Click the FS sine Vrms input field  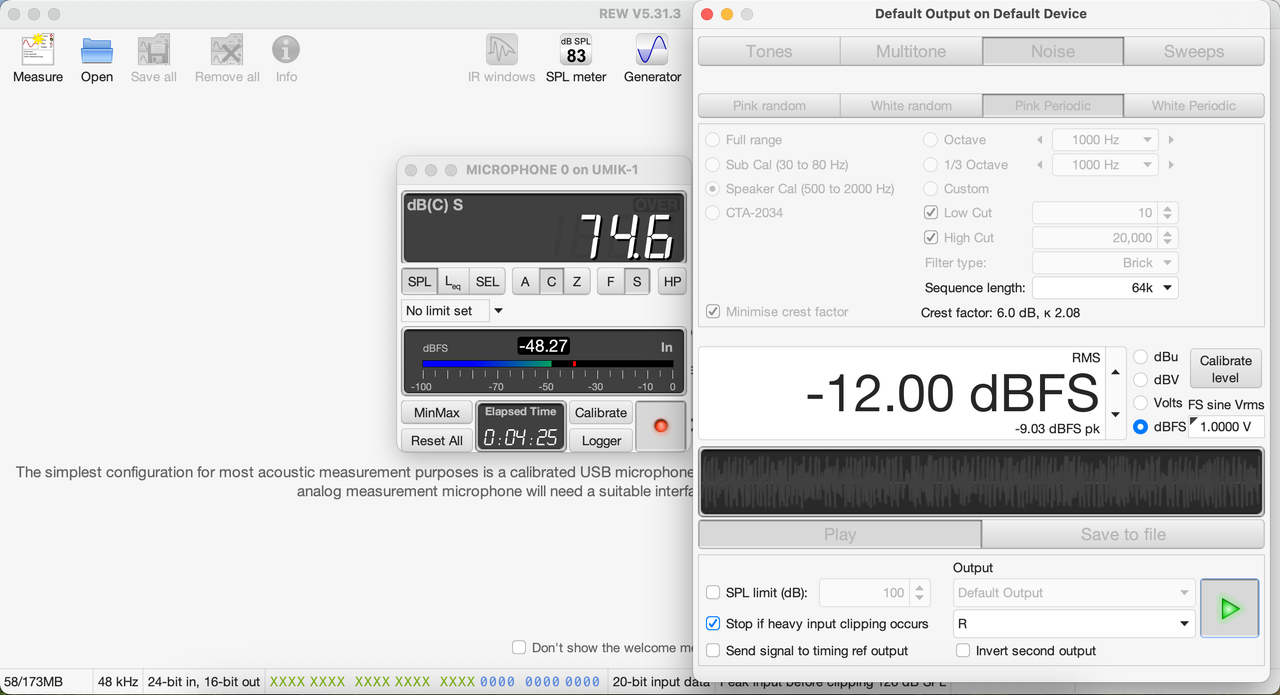(1226, 427)
